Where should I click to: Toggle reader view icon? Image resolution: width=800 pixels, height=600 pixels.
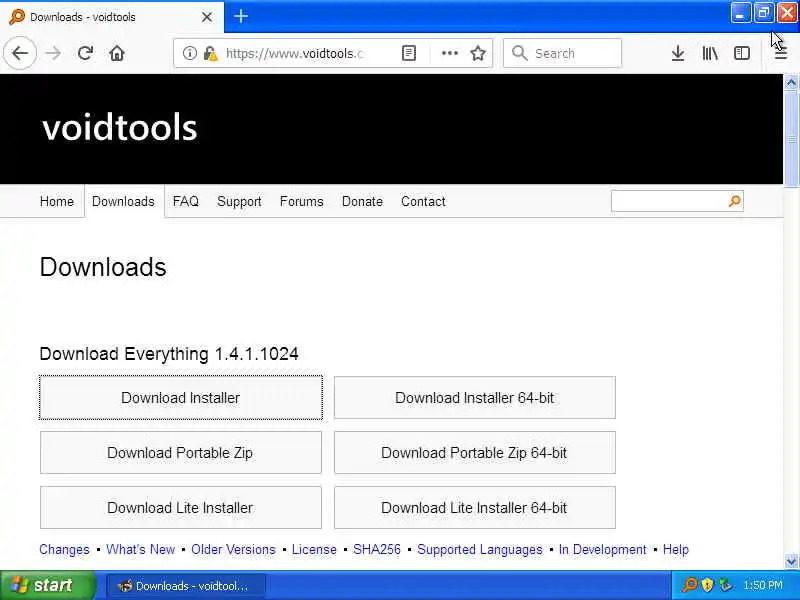coord(409,53)
